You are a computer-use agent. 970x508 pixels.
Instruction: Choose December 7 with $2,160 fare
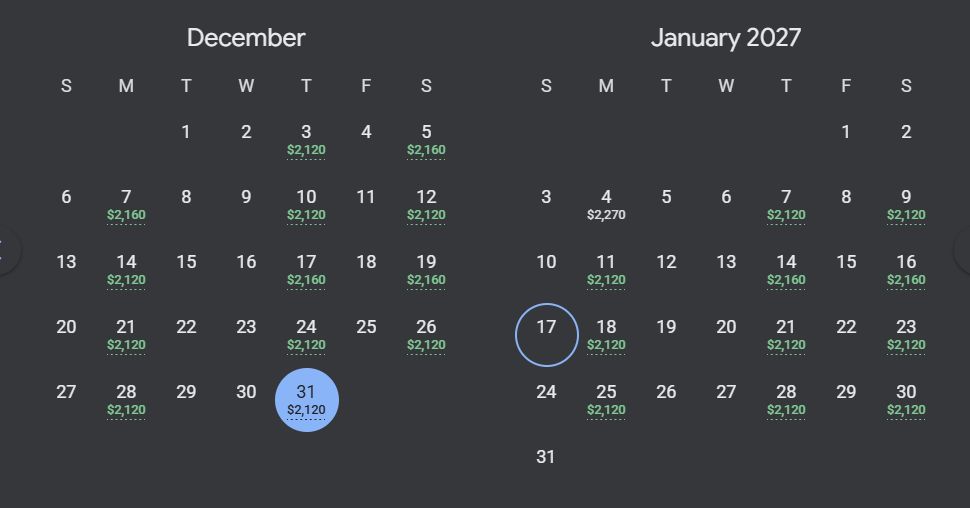point(126,205)
